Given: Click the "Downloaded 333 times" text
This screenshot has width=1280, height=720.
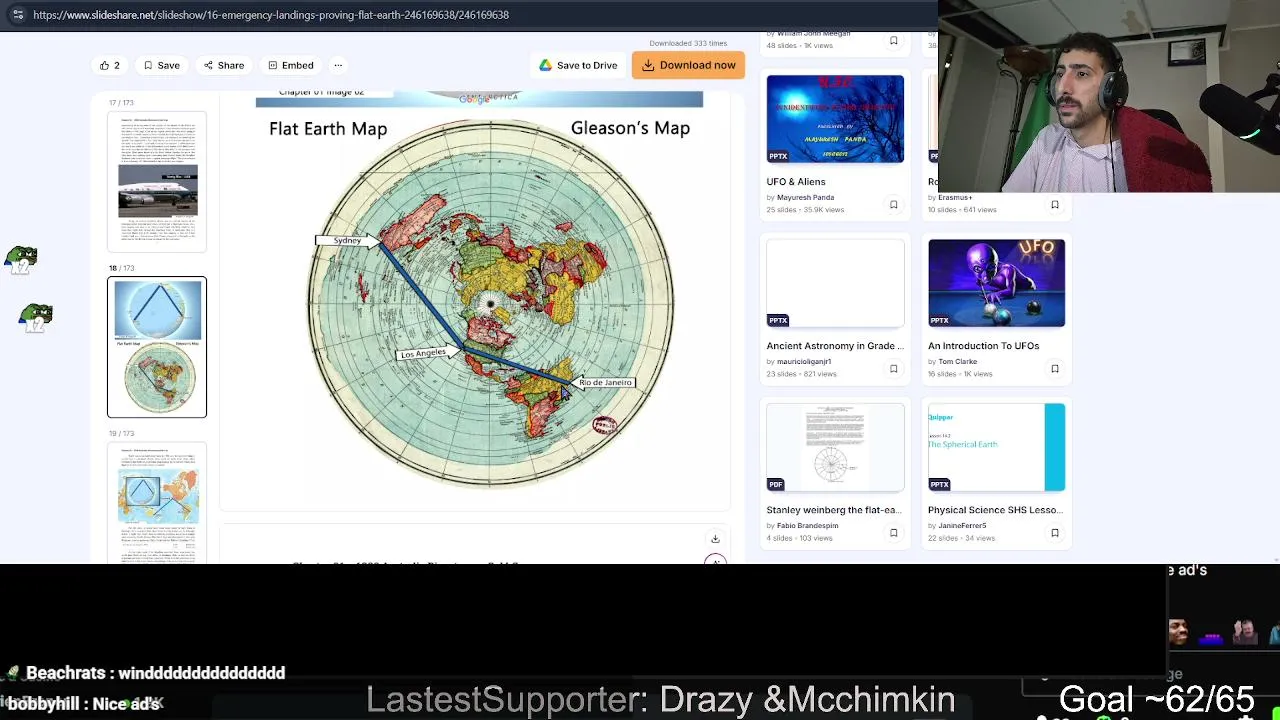Looking at the screenshot, I should (688, 43).
